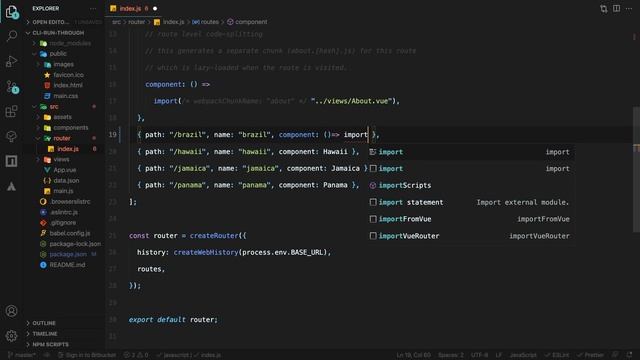Open the triangular A icon in activity bar
This screenshot has height=360, width=640.
(11, 187)
